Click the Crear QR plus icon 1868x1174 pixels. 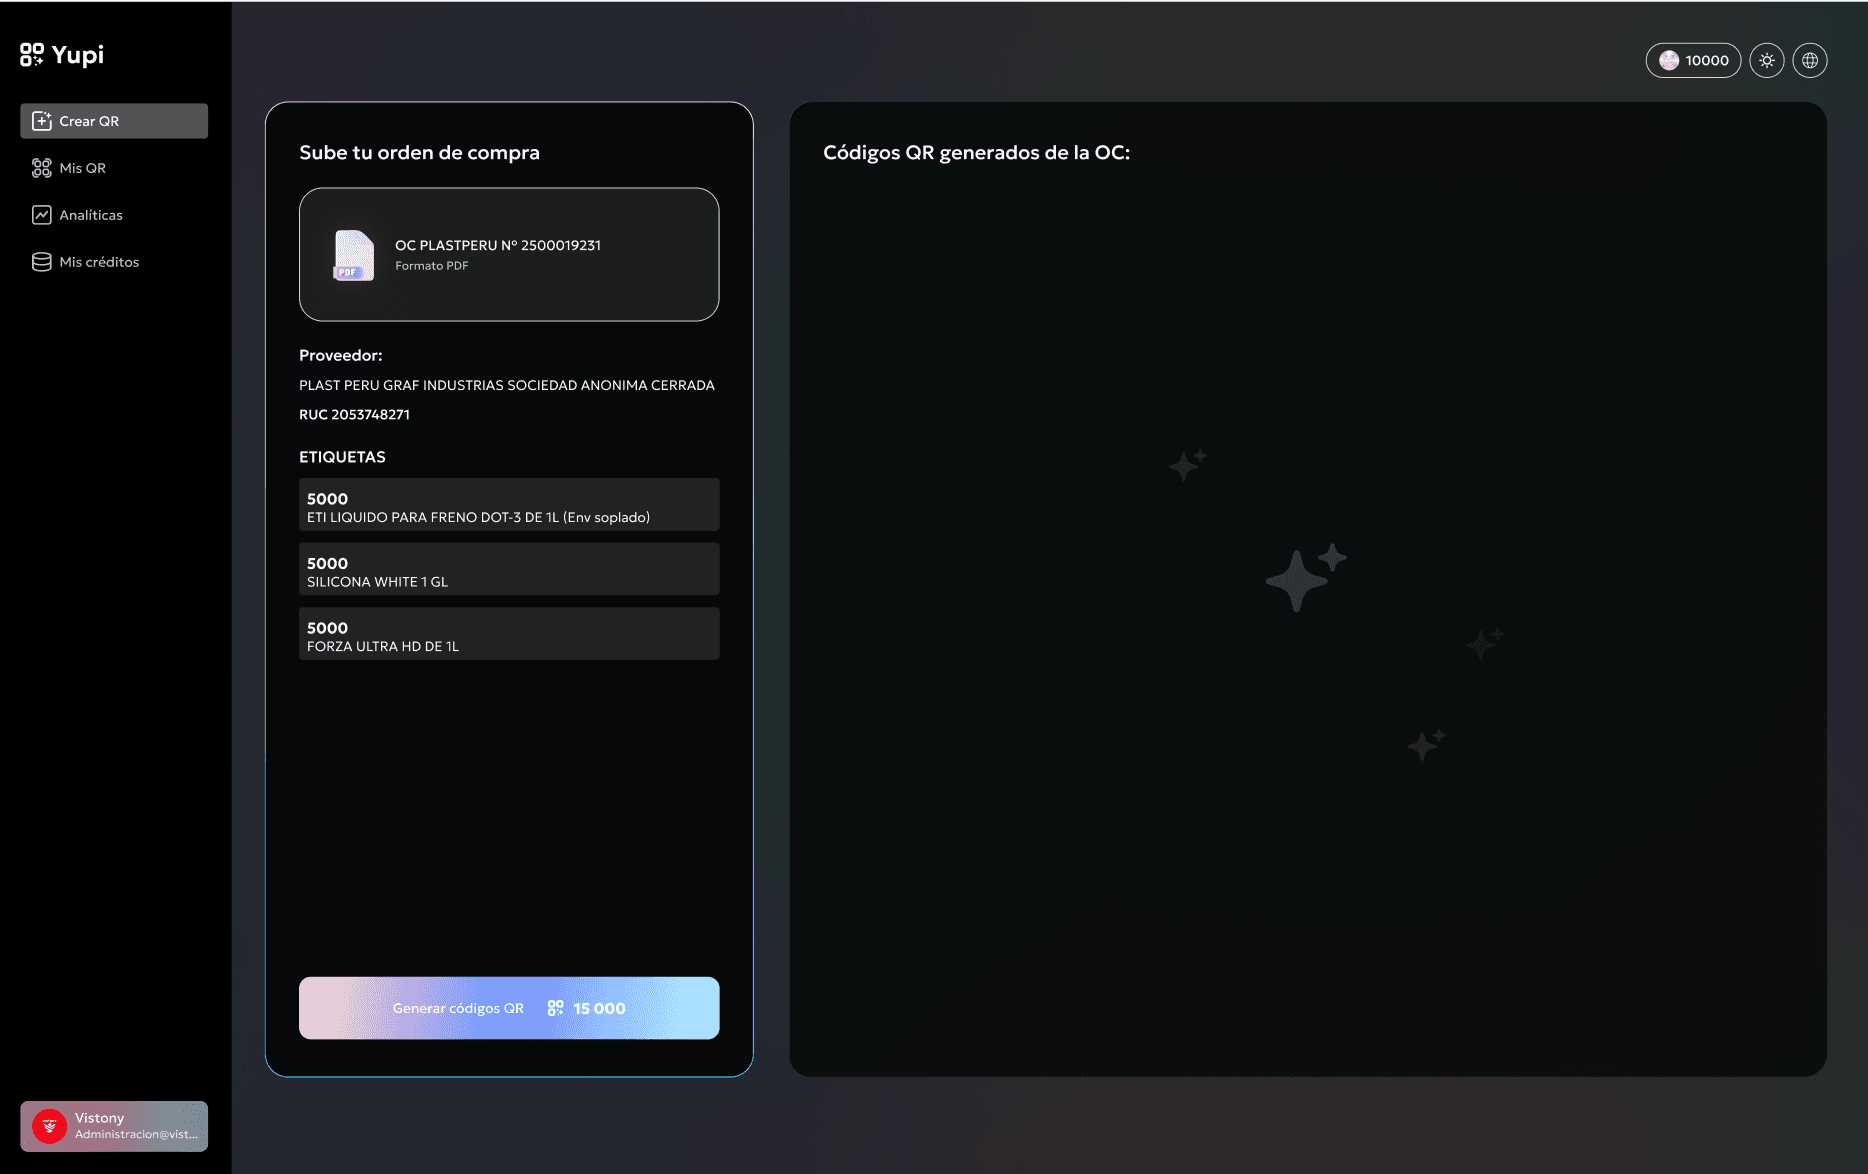coord(42,121)
